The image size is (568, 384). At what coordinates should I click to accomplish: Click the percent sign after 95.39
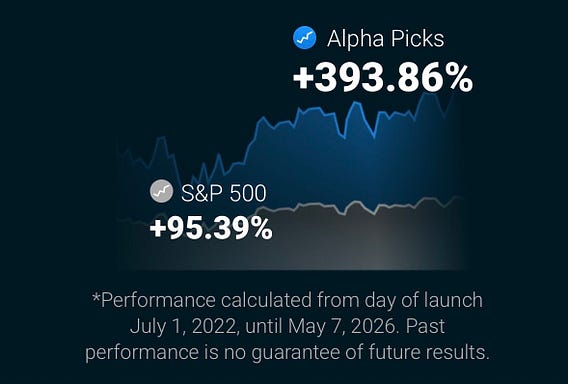(263, 228)
